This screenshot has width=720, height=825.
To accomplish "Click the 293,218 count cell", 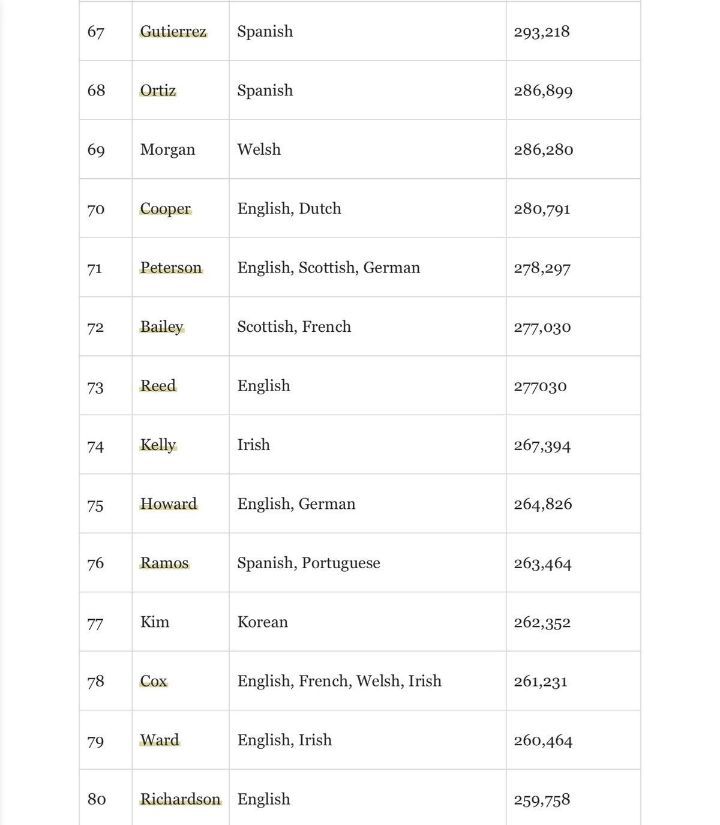I will tap(541, 32).
